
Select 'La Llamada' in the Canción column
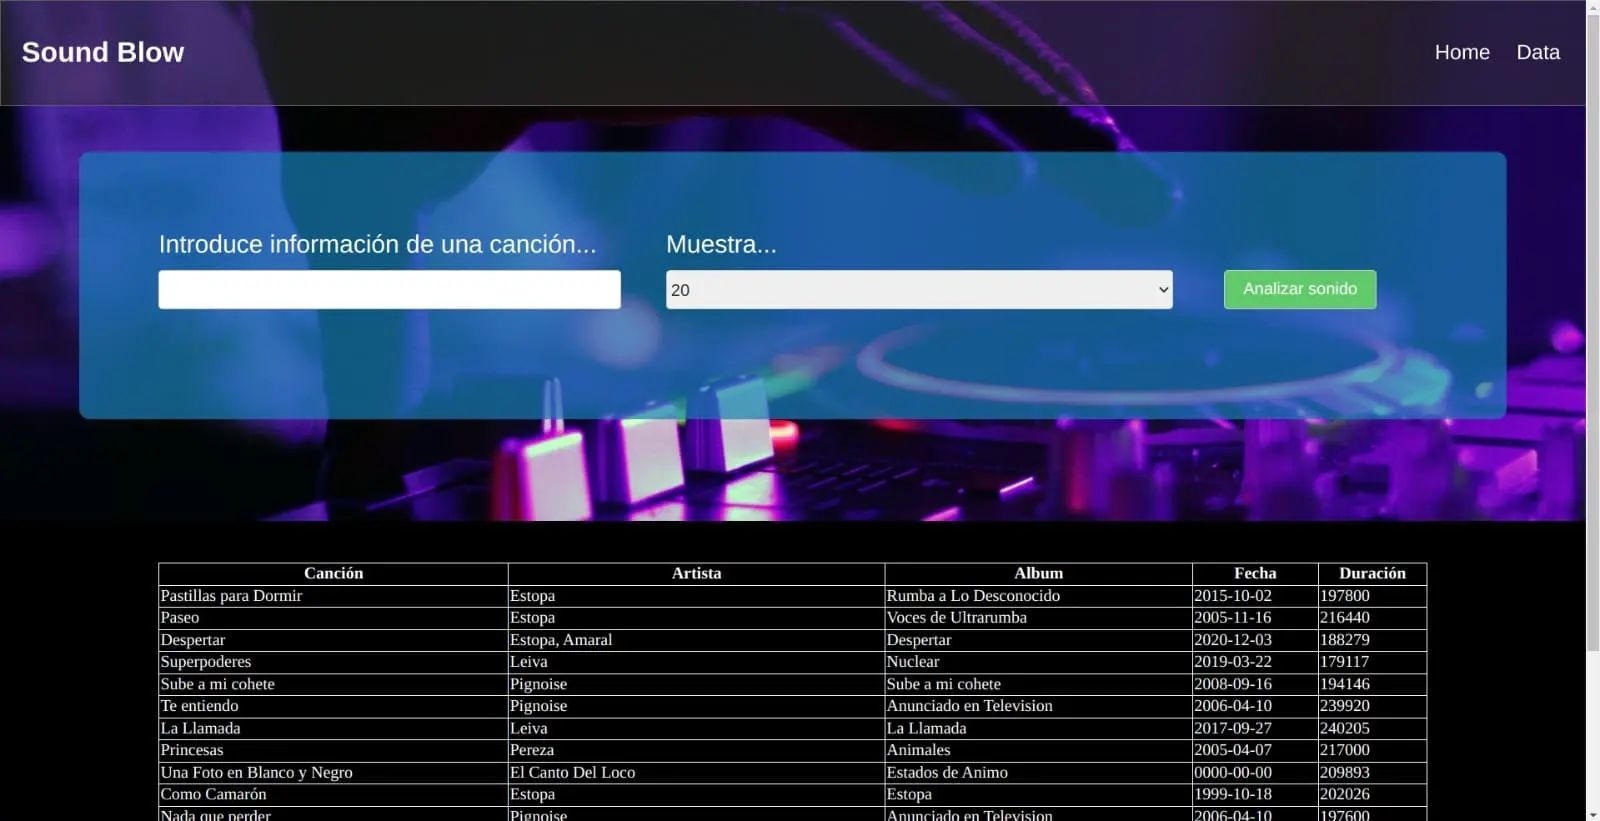(333, 728)
